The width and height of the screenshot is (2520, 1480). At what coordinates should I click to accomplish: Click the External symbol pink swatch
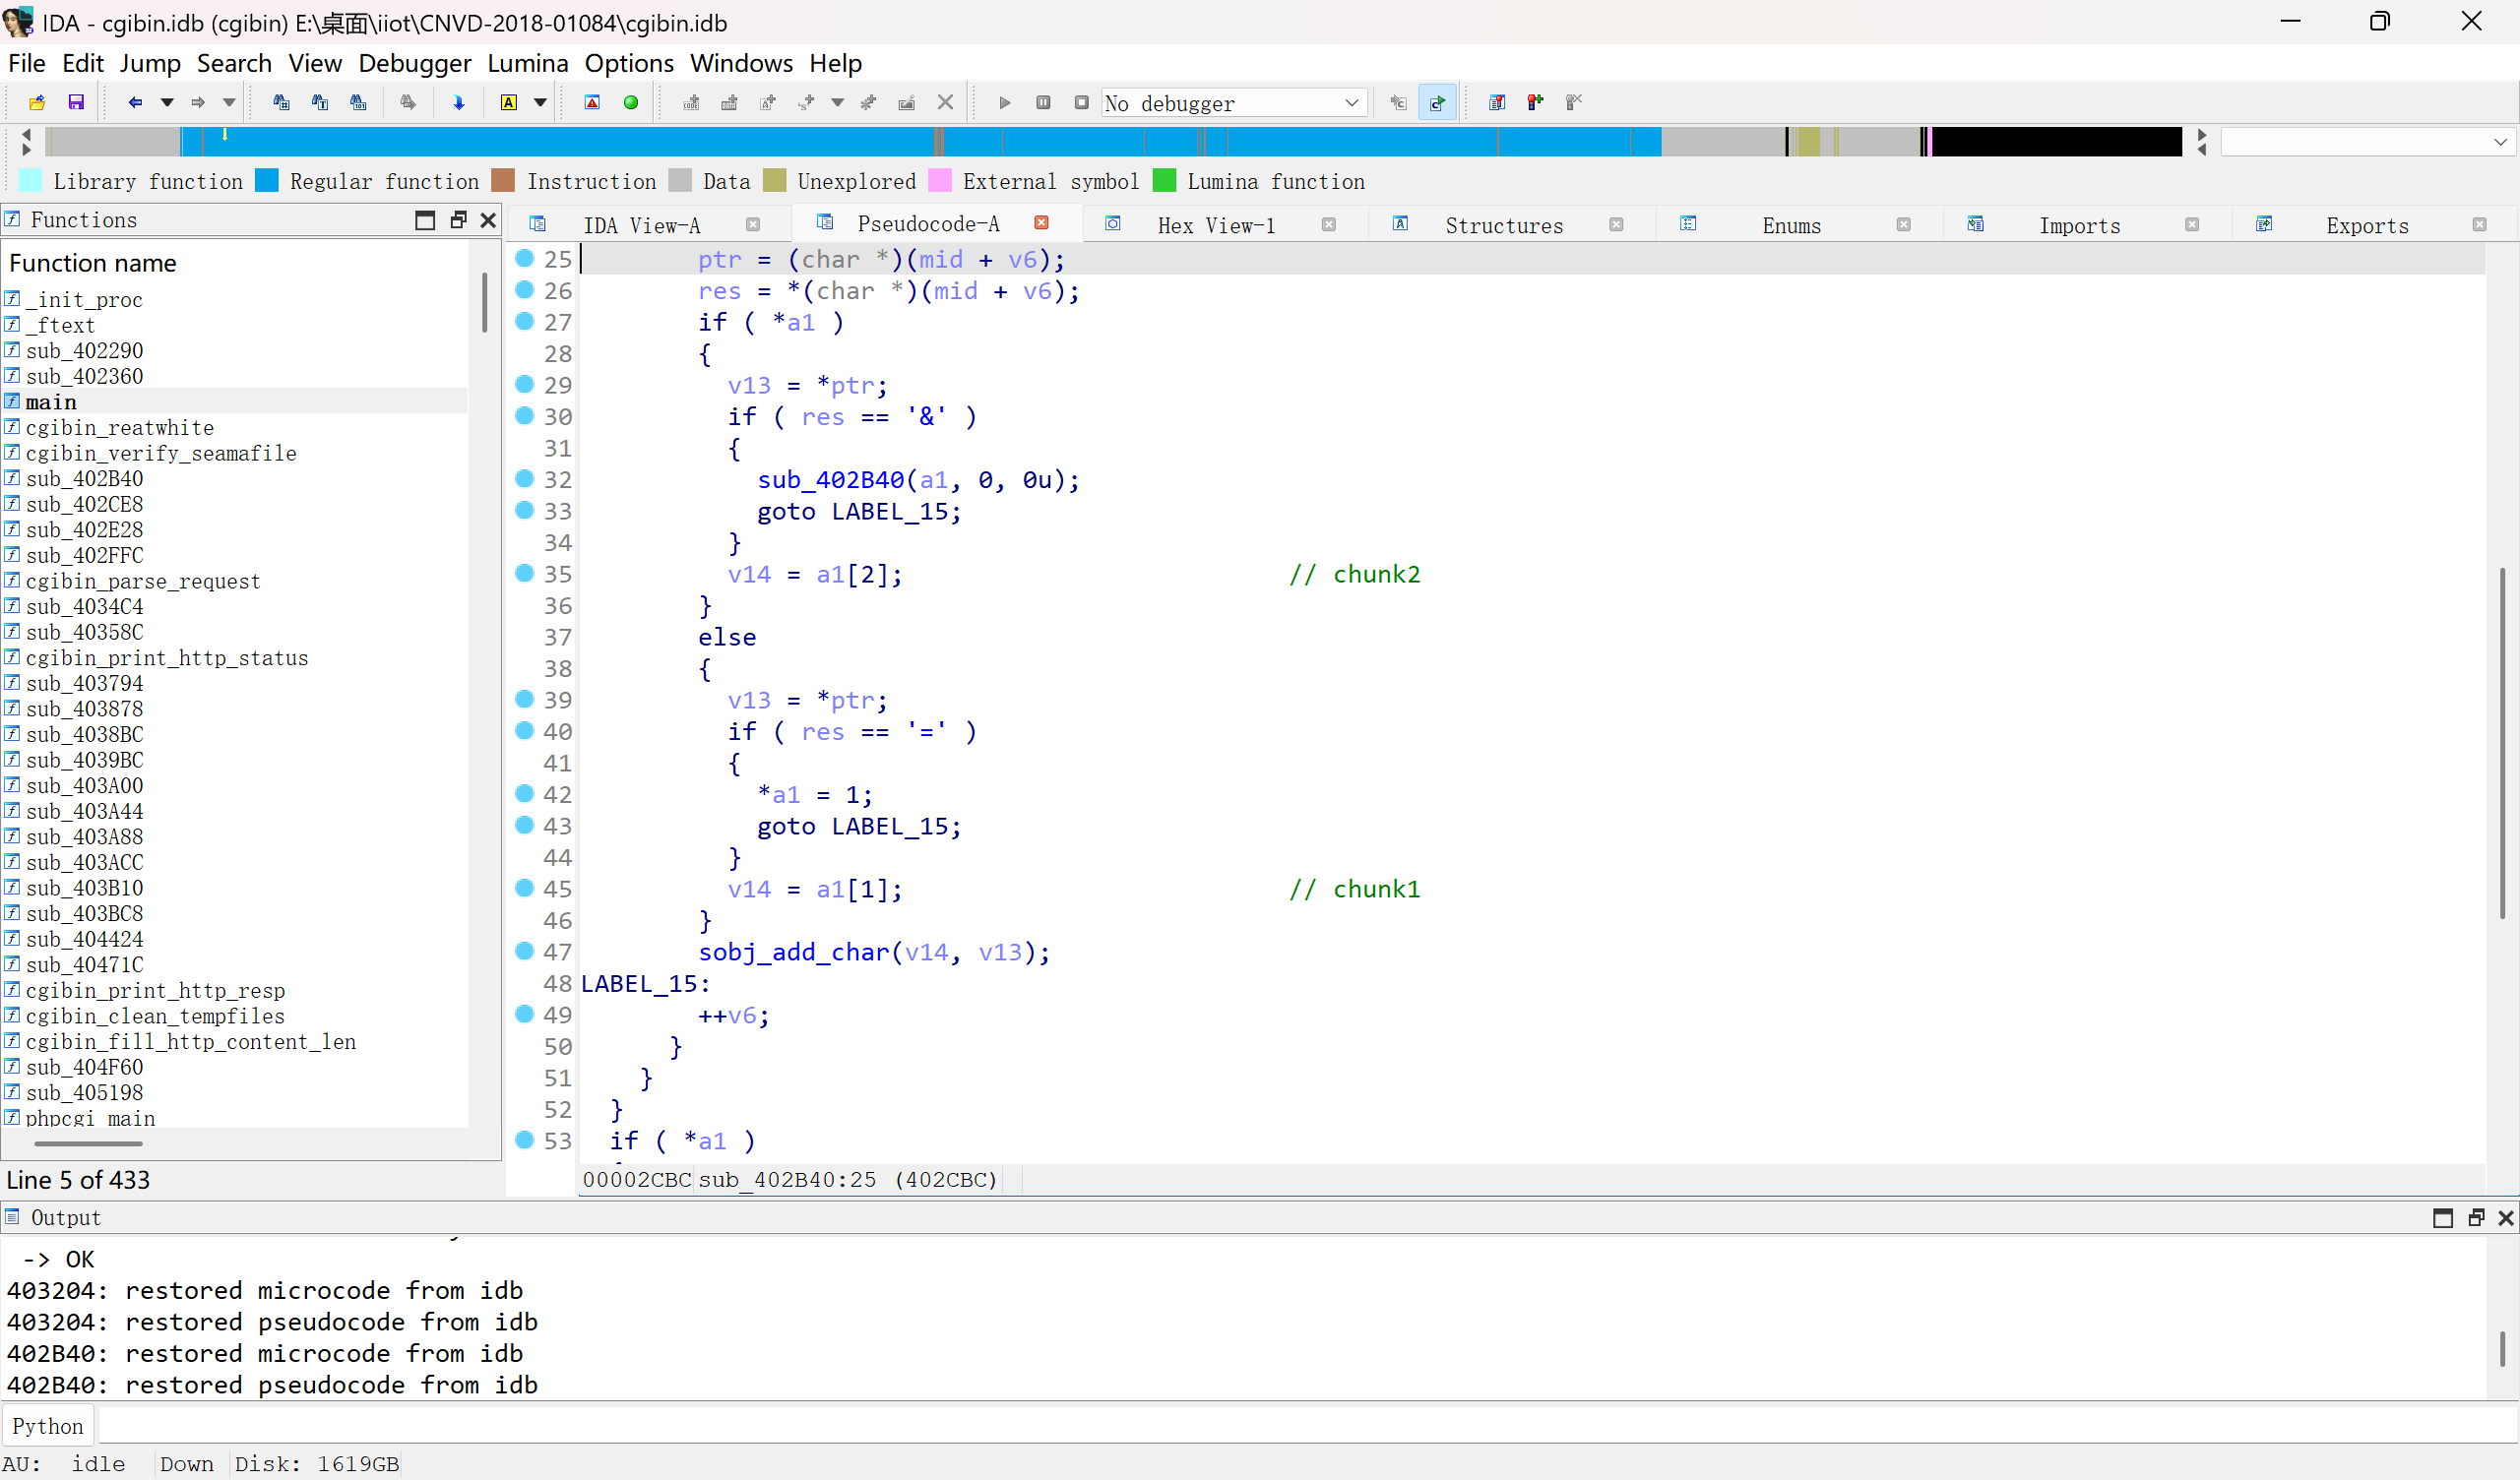click(940, 180)
